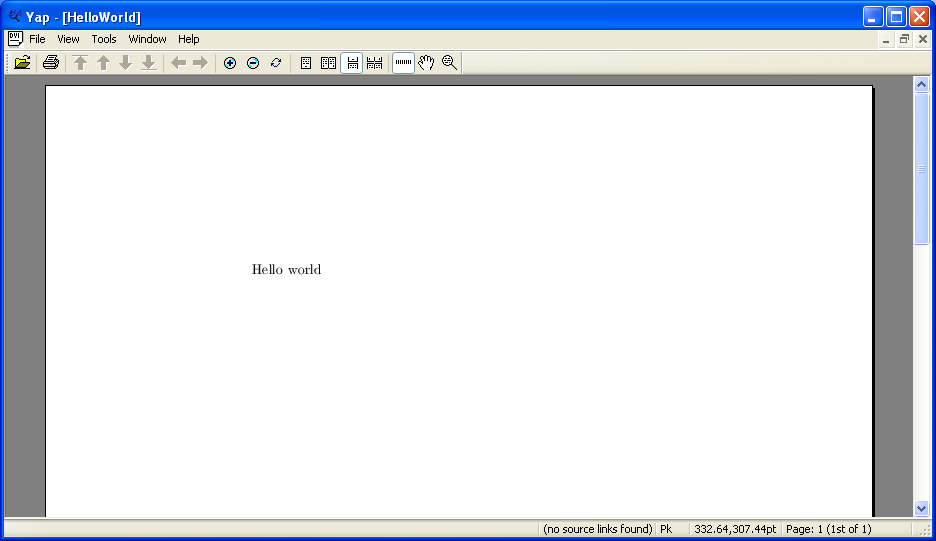The height and width of the screenshot is (541, 936).
Task: Click the Yap title bar application icon
Action: pyautogui.click(x=14, y=16)
